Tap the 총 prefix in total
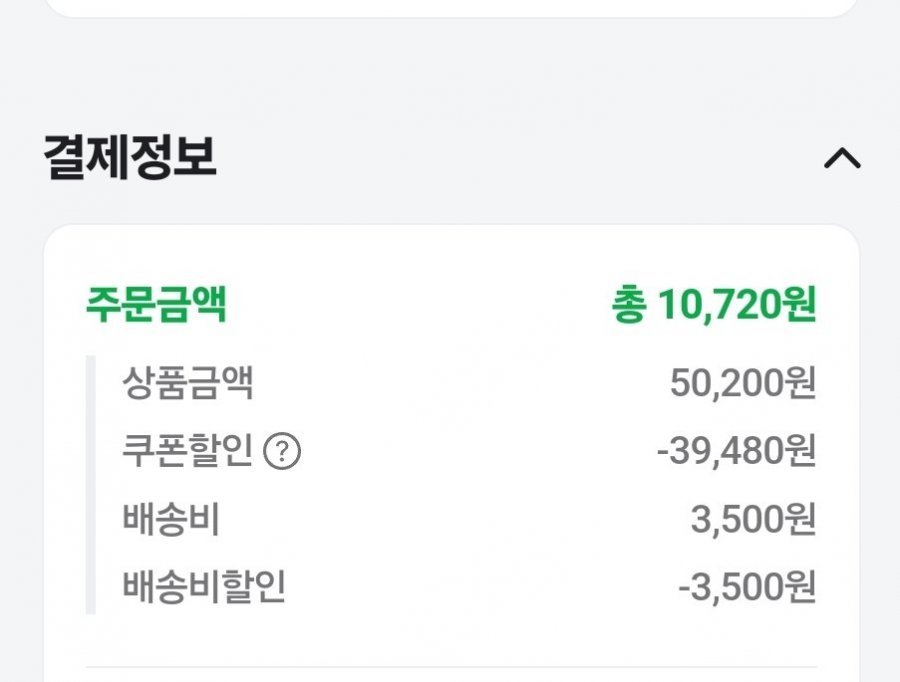900x682 pixels. tap(629, 305)
